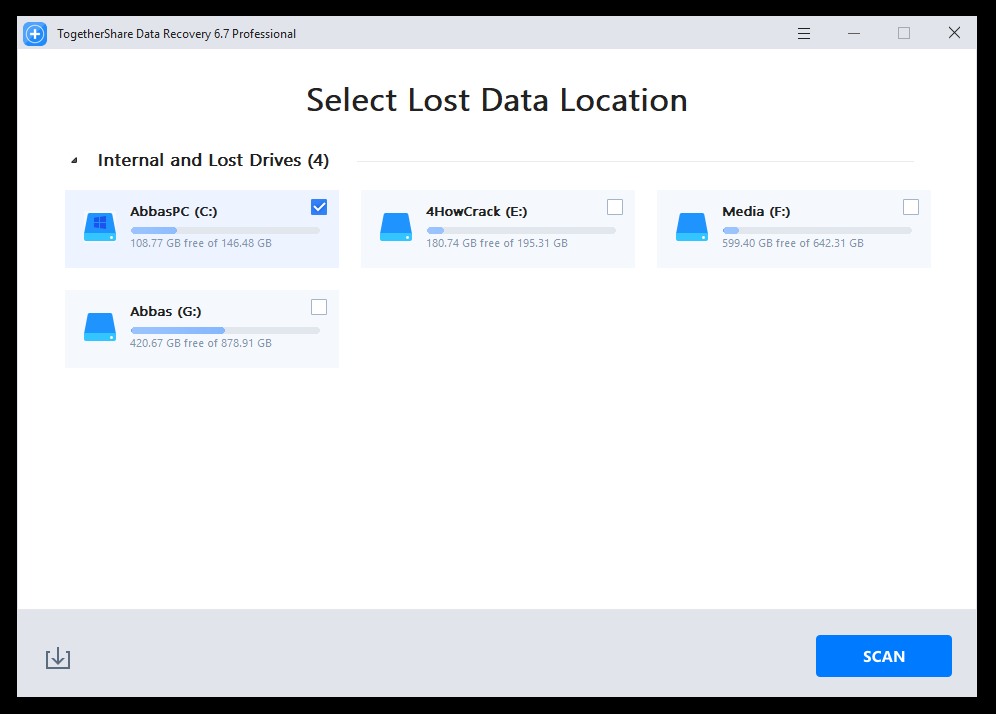Screen dimensions: 996x714
Task: Collapse Internal and Lost Drives section
Action: 74,161
